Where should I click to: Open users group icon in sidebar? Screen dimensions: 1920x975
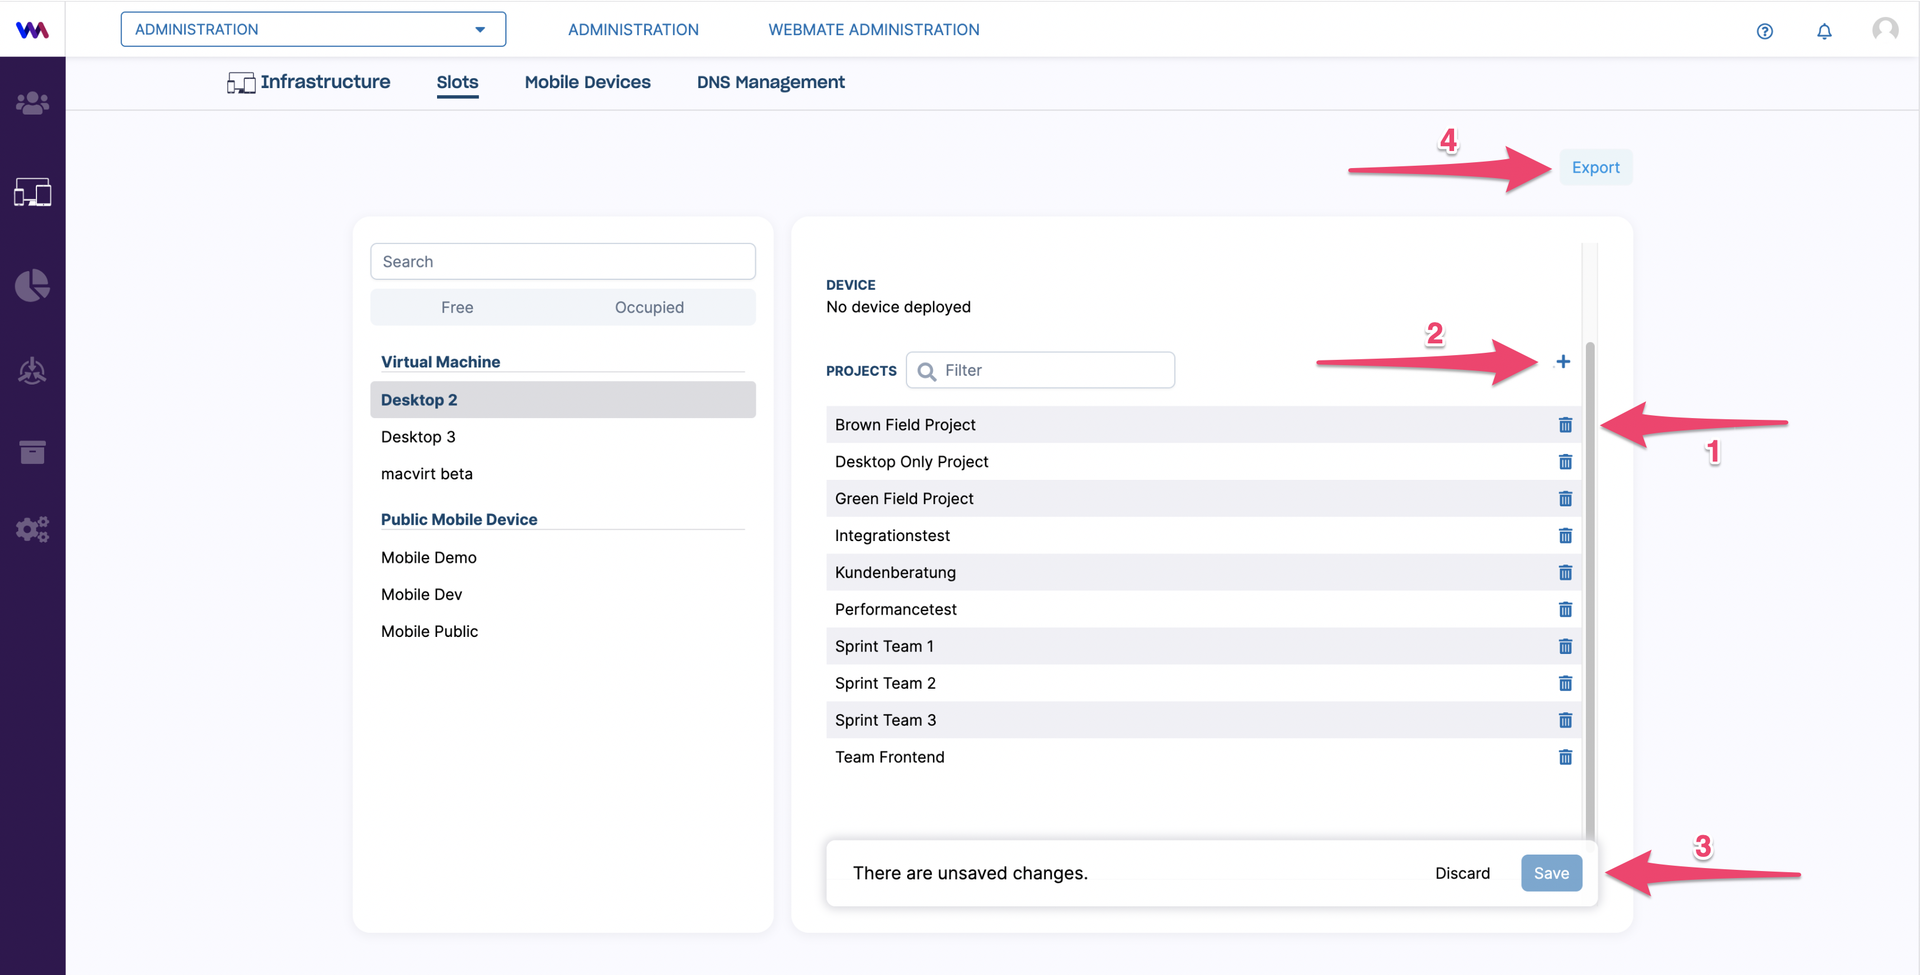point(32,103)
